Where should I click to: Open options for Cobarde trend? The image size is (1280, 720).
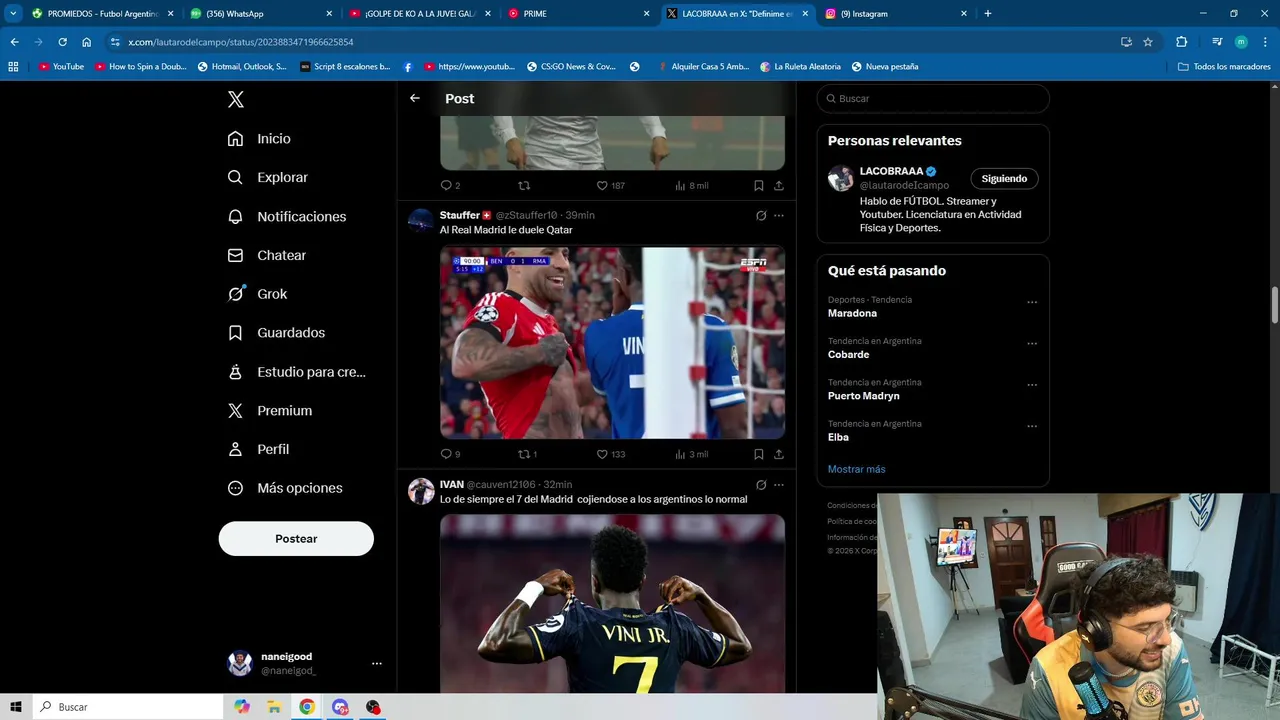tap(1032, 343)
